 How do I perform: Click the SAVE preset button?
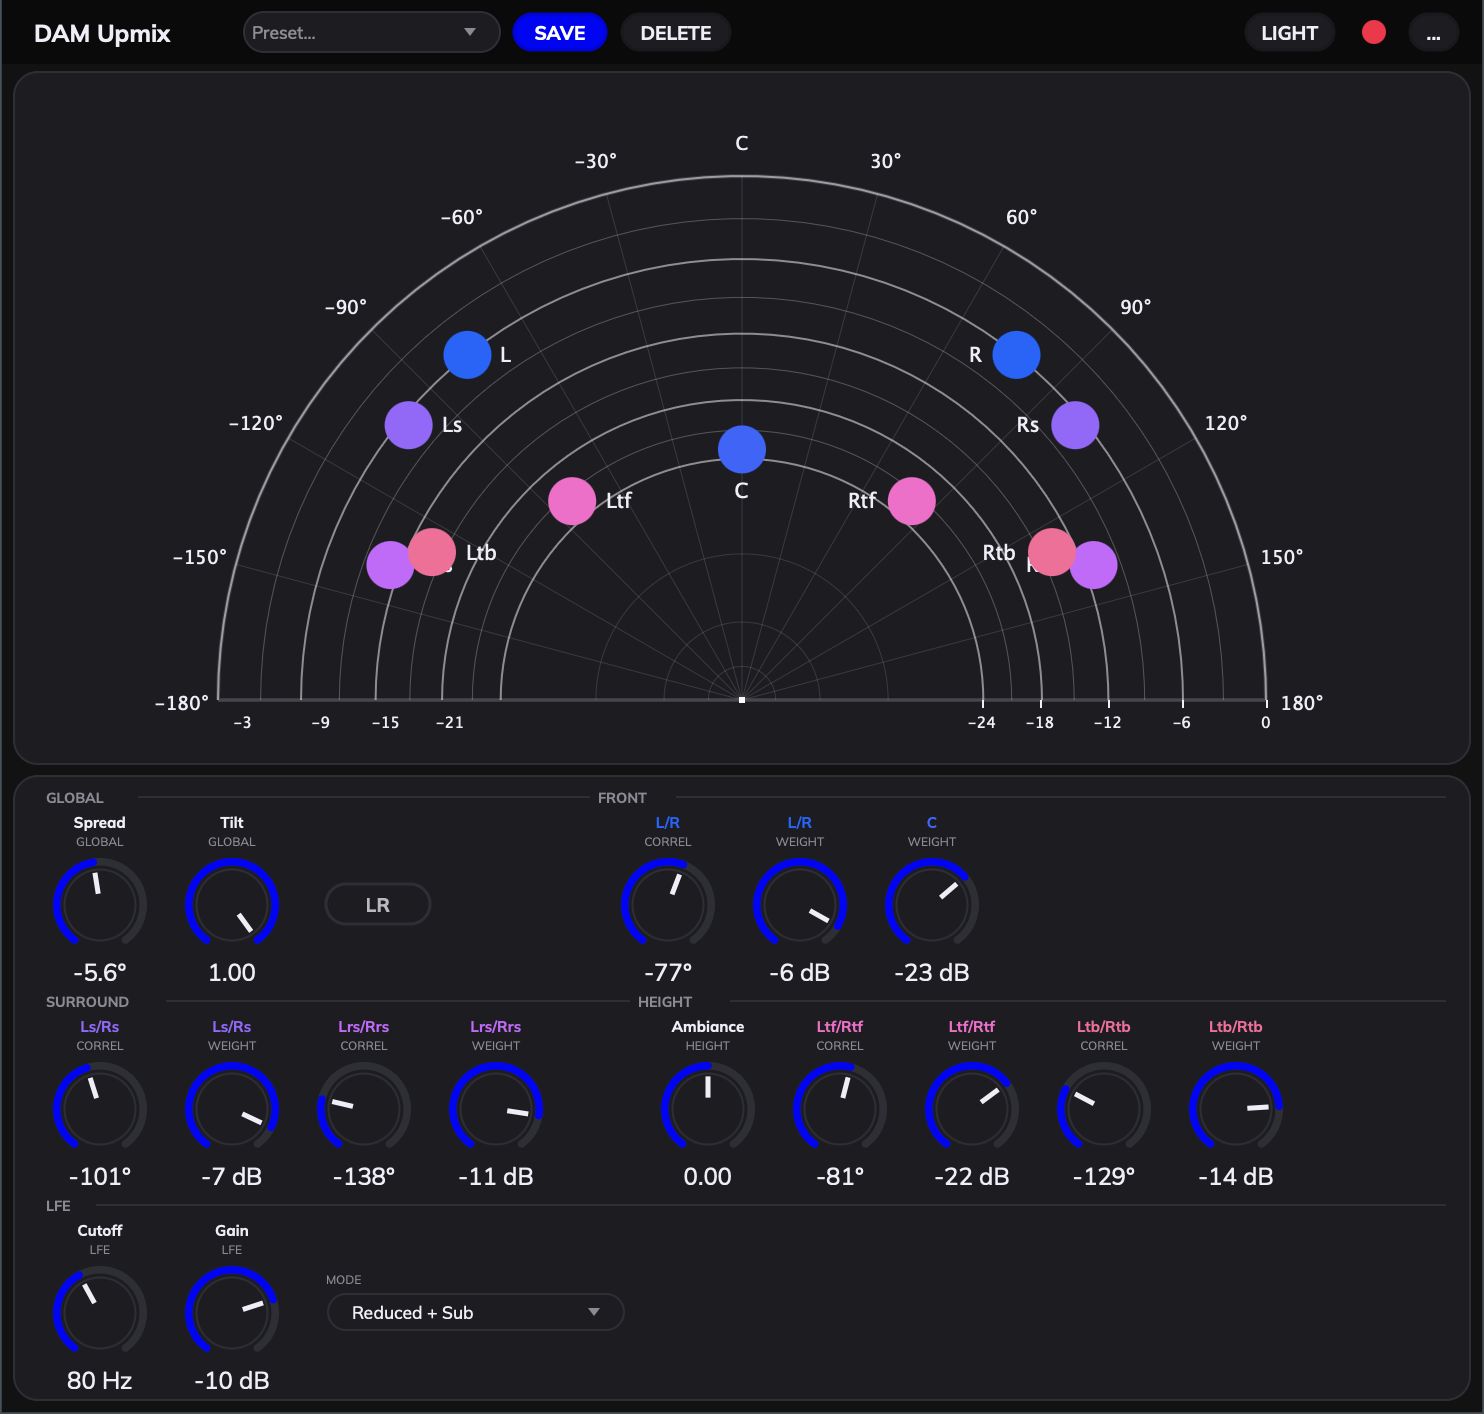pos(560,33)
